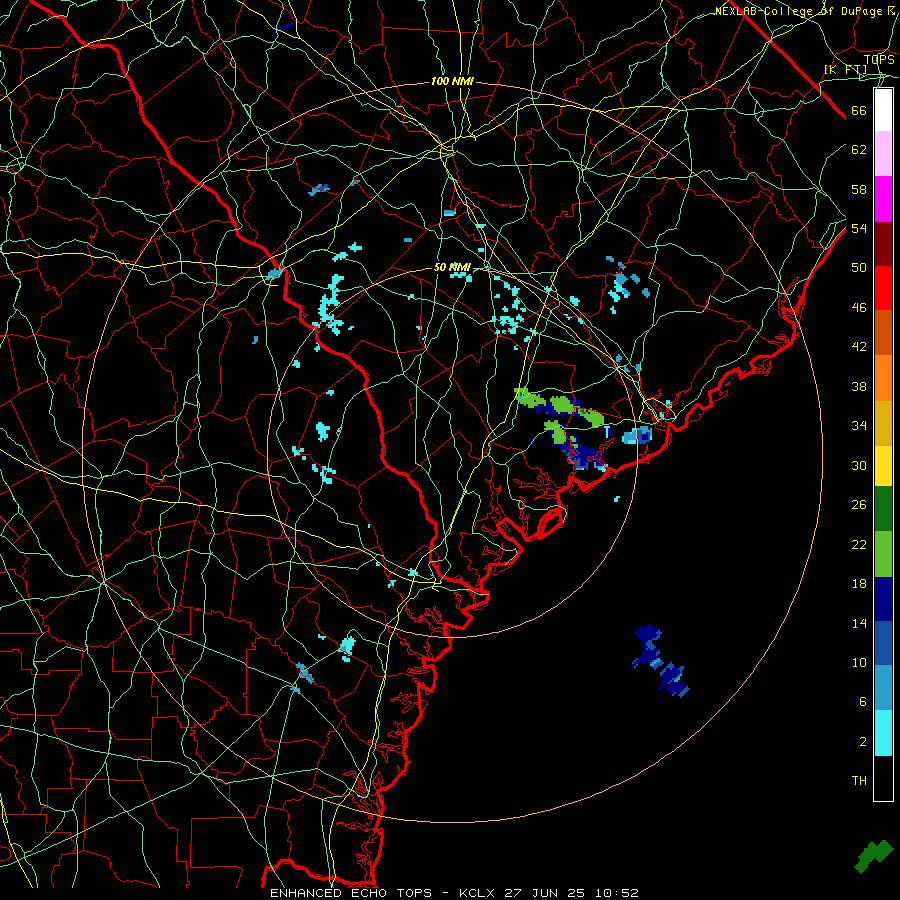900x900 pixels.
Task: Click the cyan legend swatch
Action: 883,733
